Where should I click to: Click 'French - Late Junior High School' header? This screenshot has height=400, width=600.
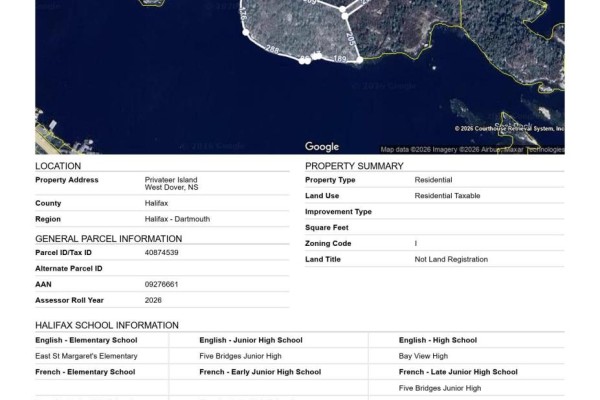pyautogui.click(x=458, y=372)
